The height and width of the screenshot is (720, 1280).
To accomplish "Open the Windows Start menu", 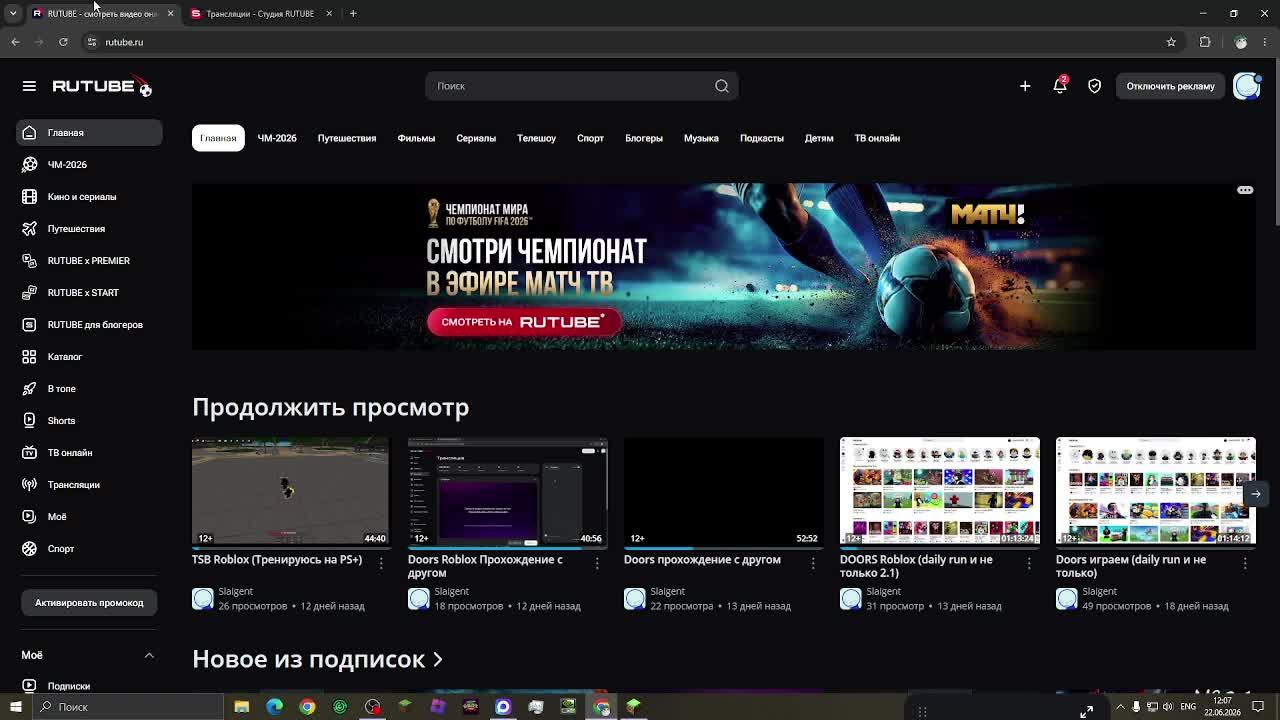I will pyautogui.click(x=15, y=707).
